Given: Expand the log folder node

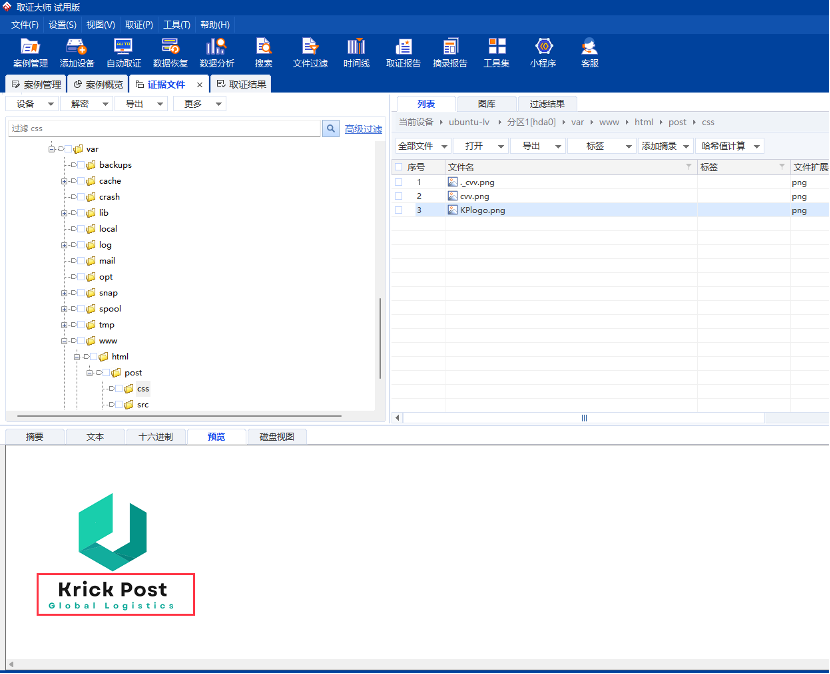Looking at the screenshot, I should (x=64, y=245).
